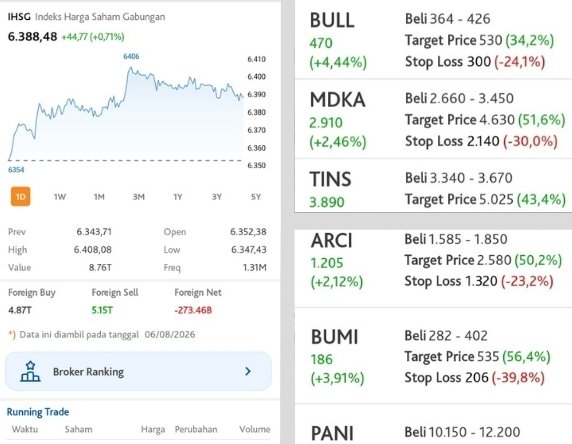Select the 3M chart period

coord(139,197)
